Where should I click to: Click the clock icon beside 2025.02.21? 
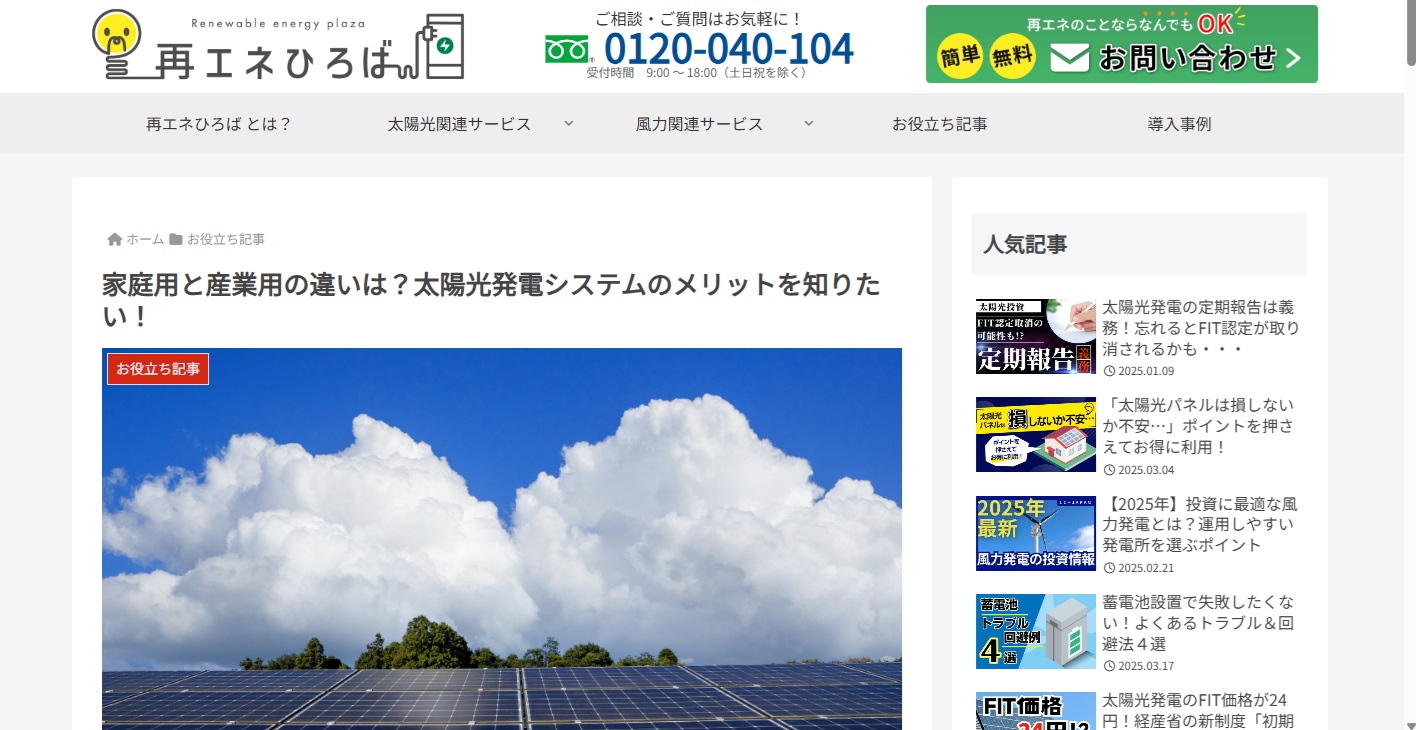pyautogui.click(x=1109, y=567)
